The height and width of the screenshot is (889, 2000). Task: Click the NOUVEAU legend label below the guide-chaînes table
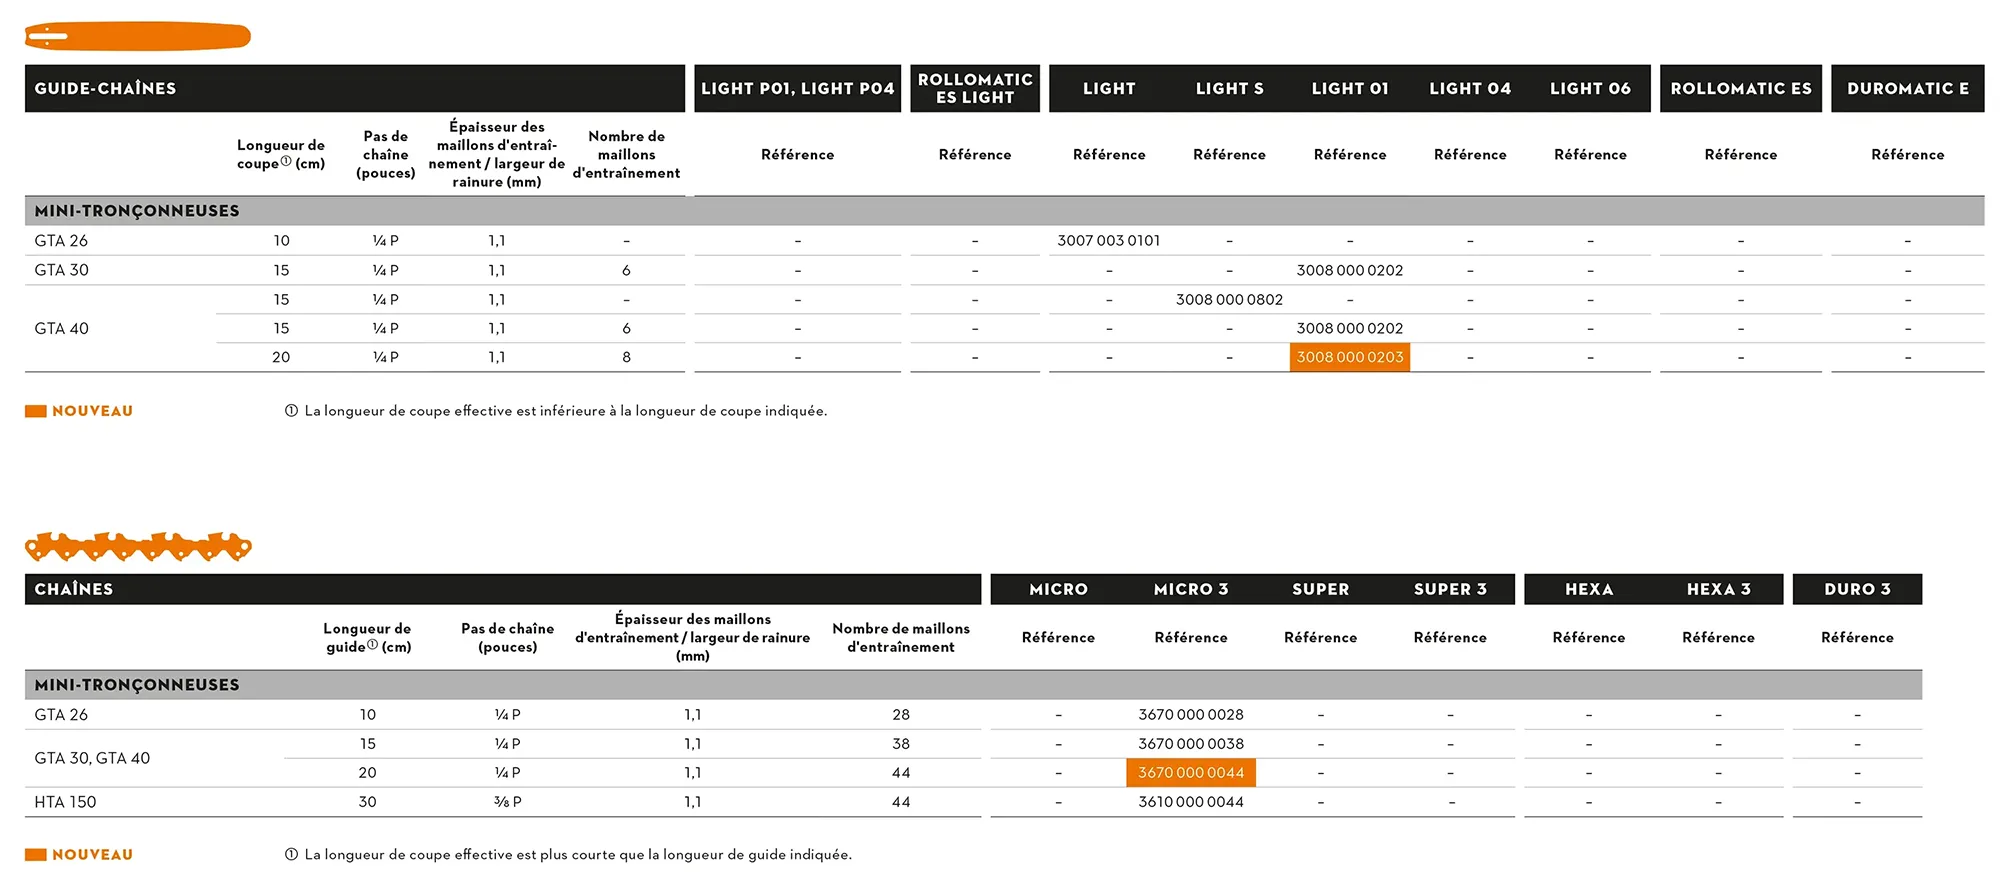click(92, 411)
